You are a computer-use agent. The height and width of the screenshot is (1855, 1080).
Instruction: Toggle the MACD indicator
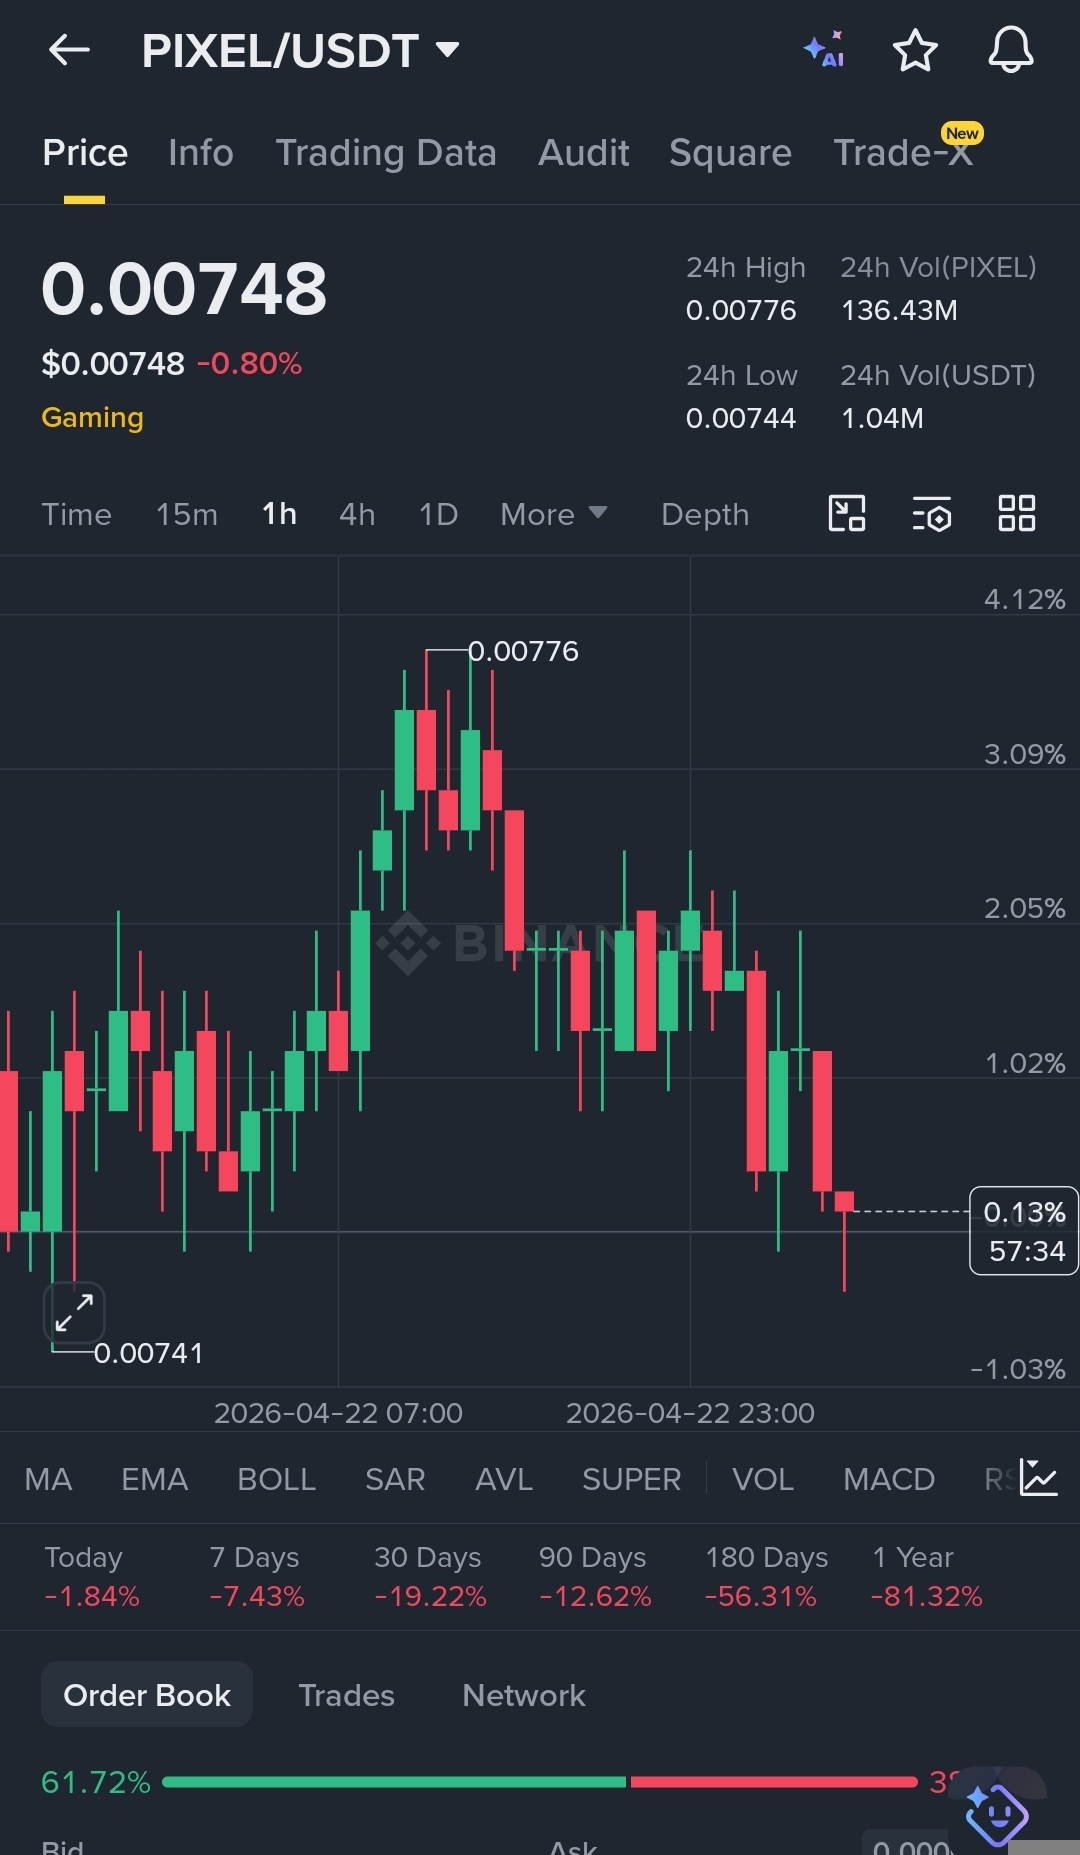tap(889, 1479)
